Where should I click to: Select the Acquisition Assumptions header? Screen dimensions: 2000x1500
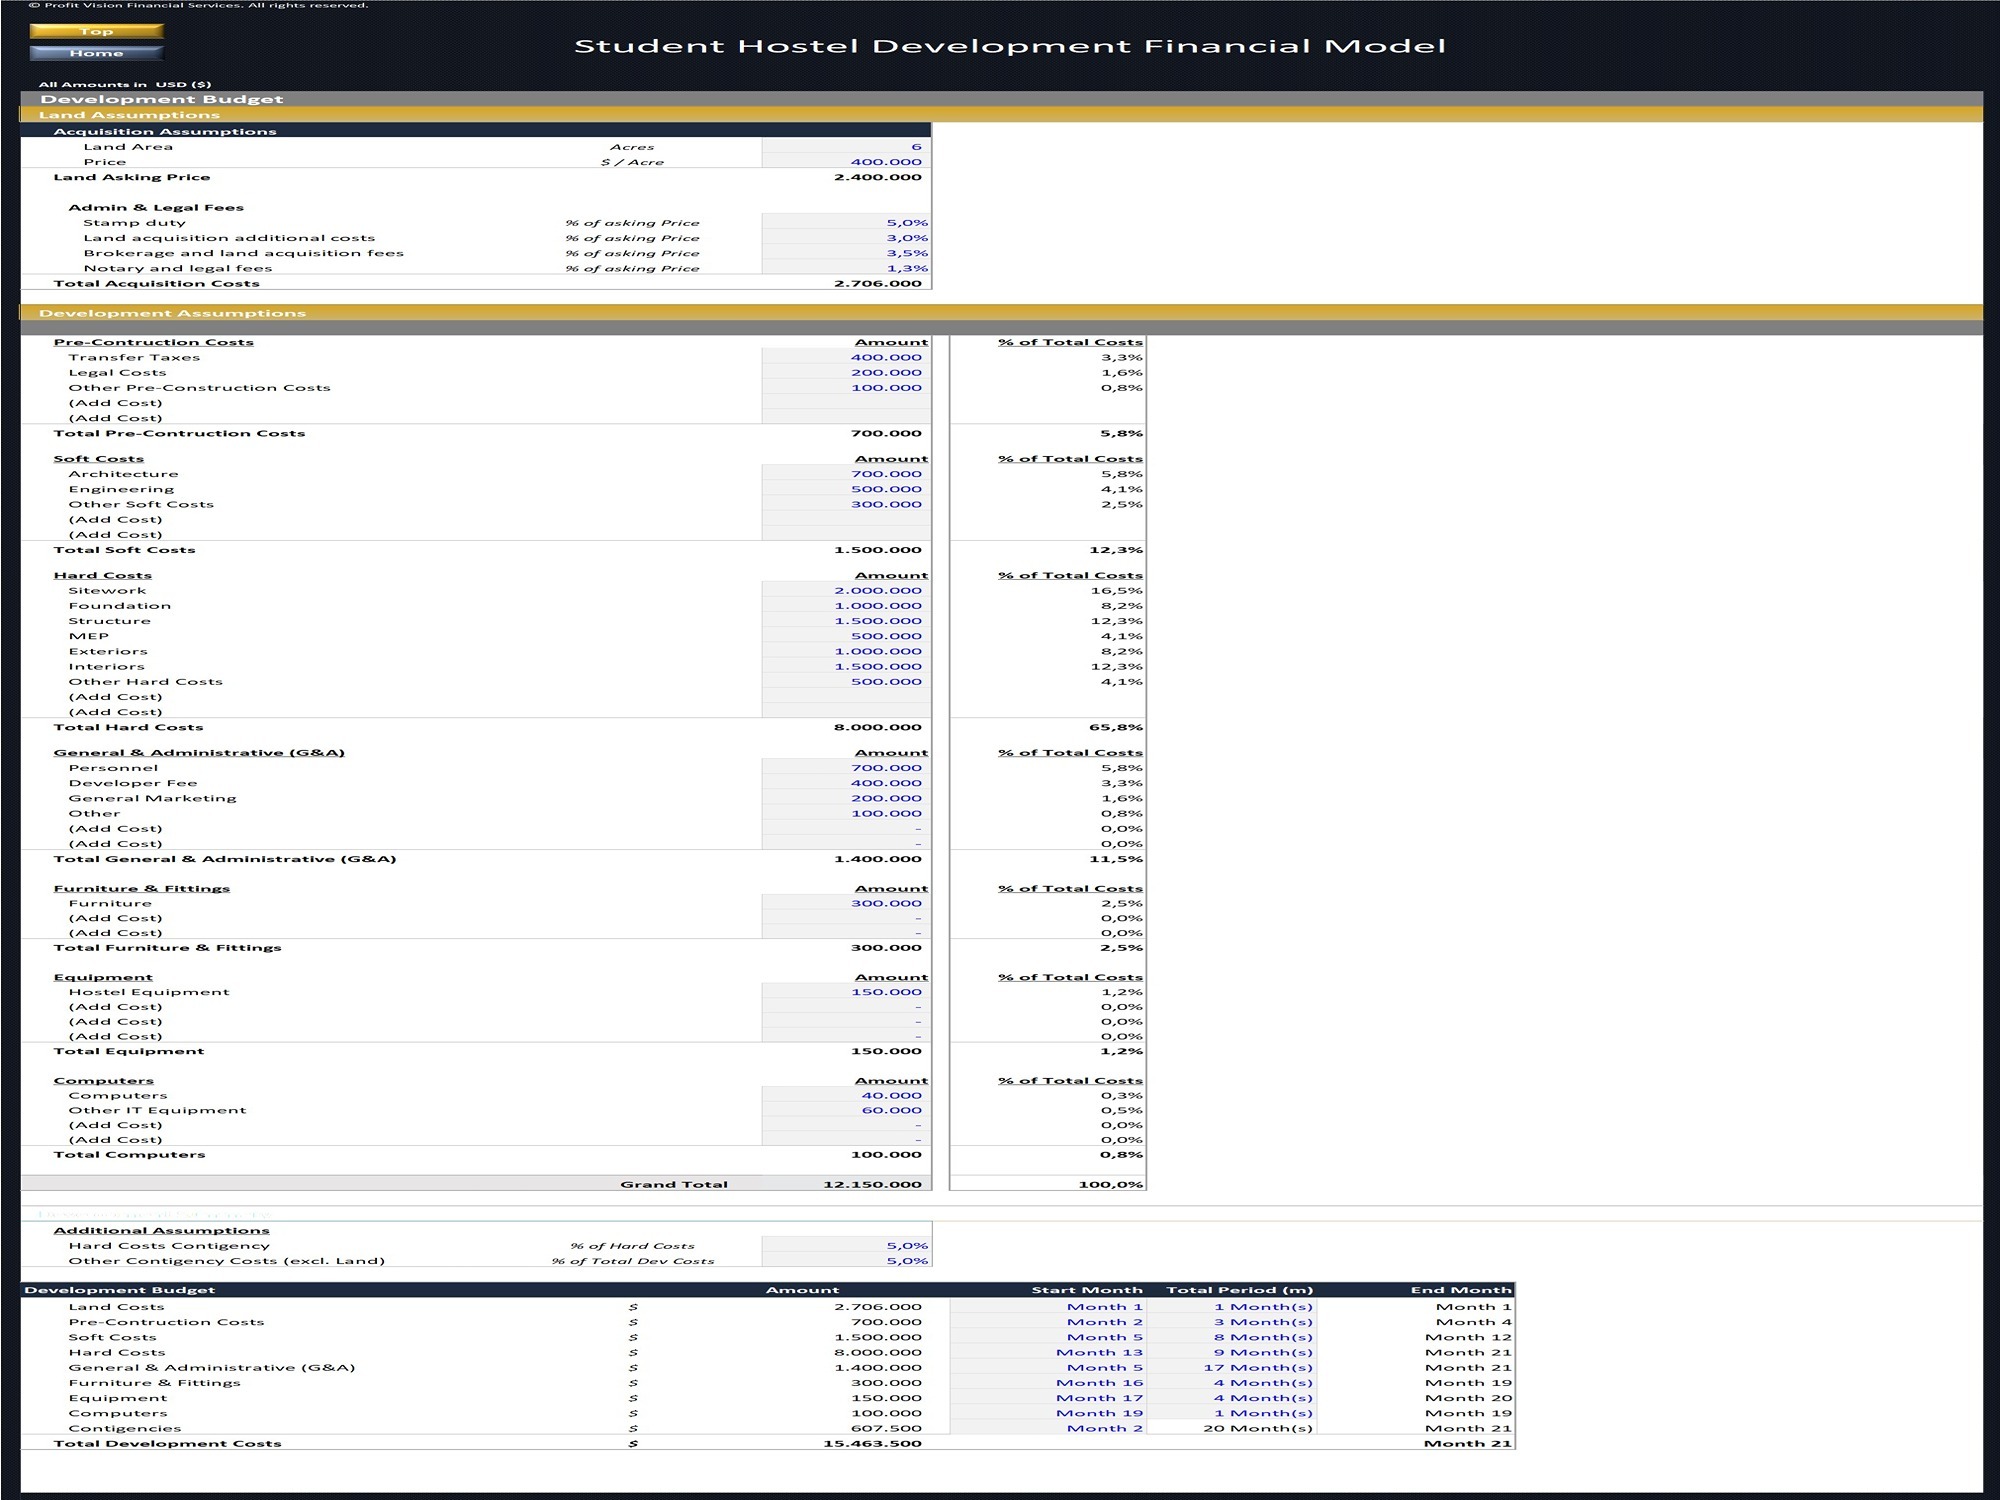[476, 131]
